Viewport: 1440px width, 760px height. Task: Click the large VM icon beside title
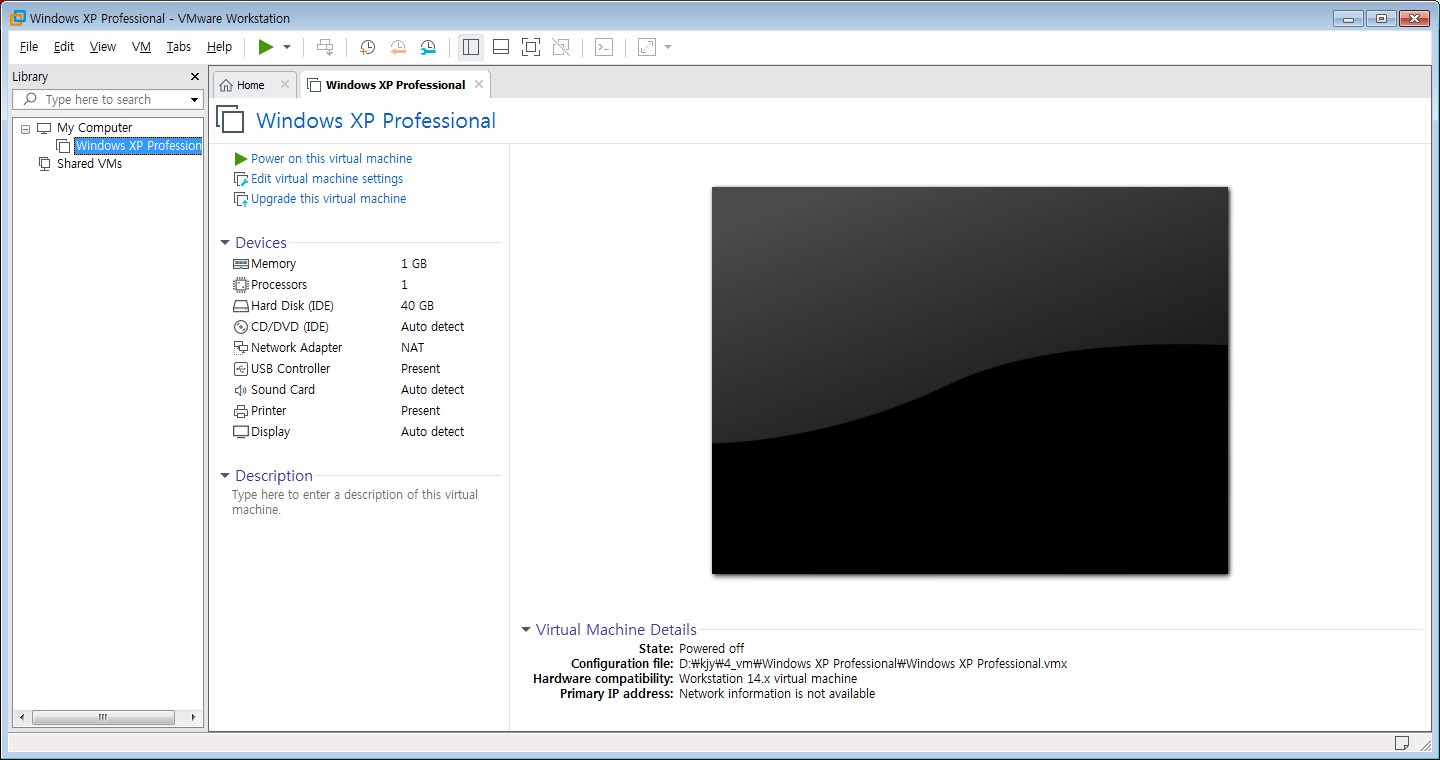pyautogui.click(x=230, y=119)
